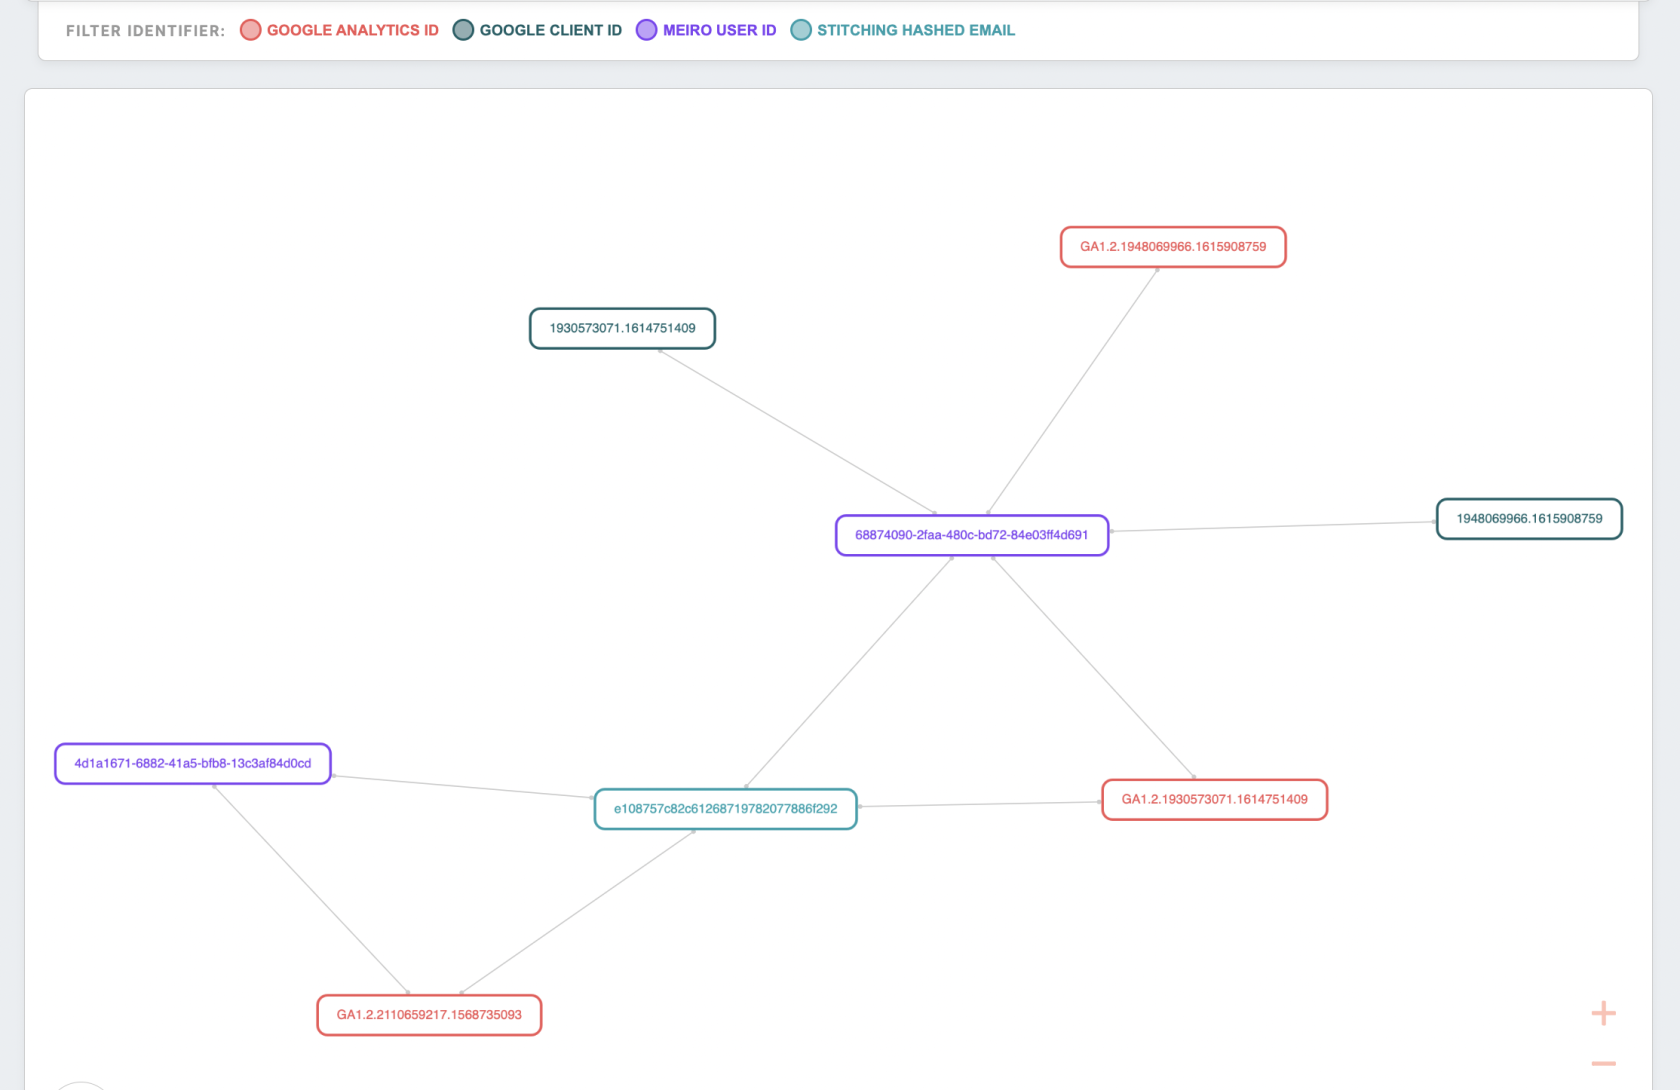Click the edge between hashed email and GA1.2.1930573071
This screenshot has height=1090, width=1680.
click(x=980, y=805)
